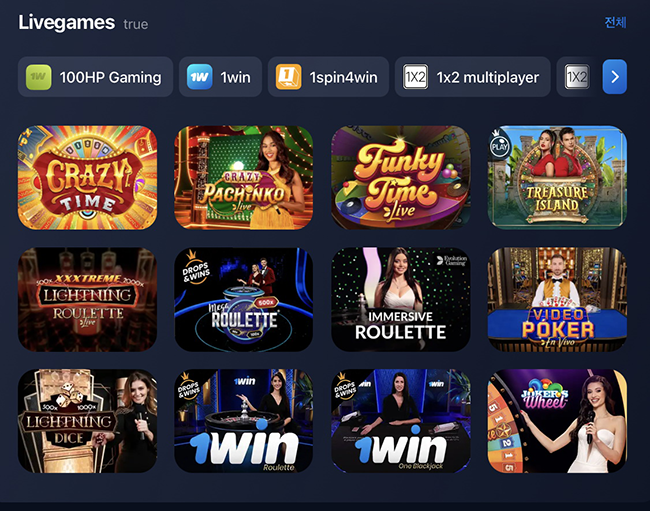
Task: Filter games by 1spin4win provider
Action: click(x=328, y=77)
